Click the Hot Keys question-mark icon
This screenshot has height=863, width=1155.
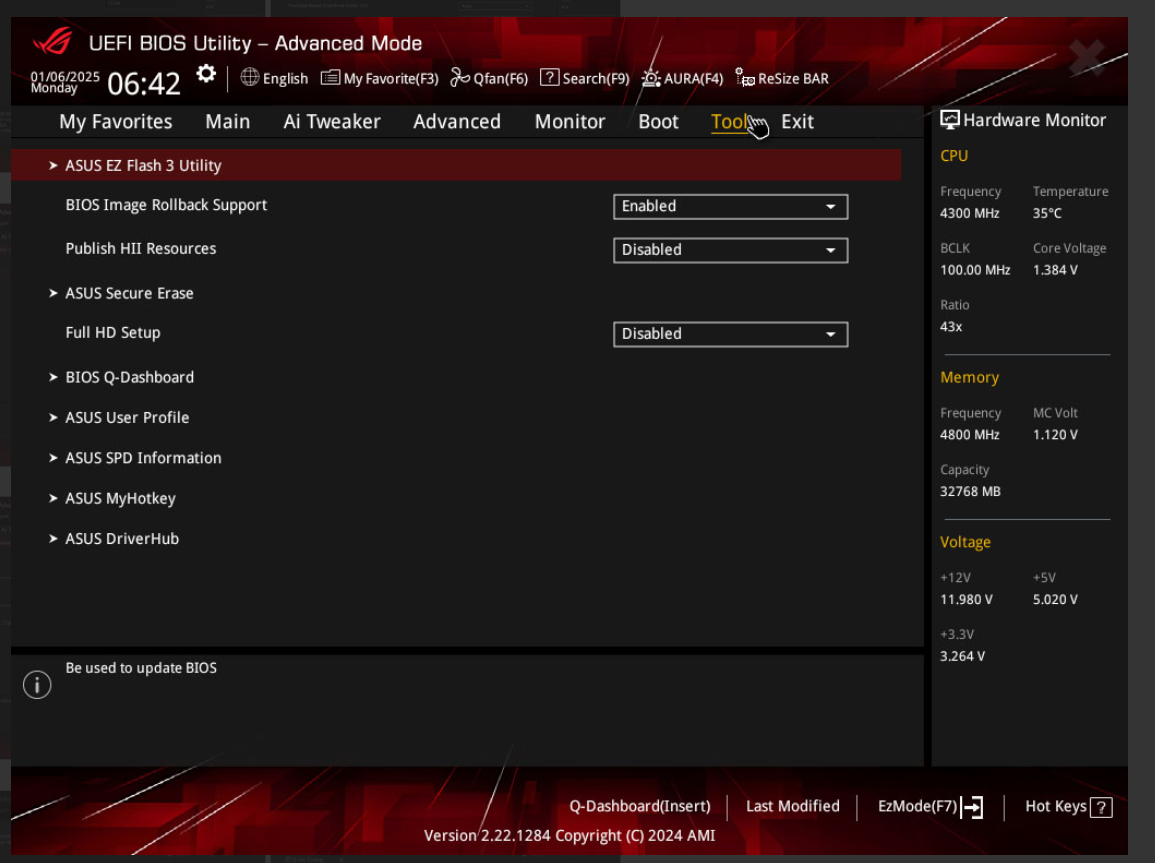pos(1101,808)
